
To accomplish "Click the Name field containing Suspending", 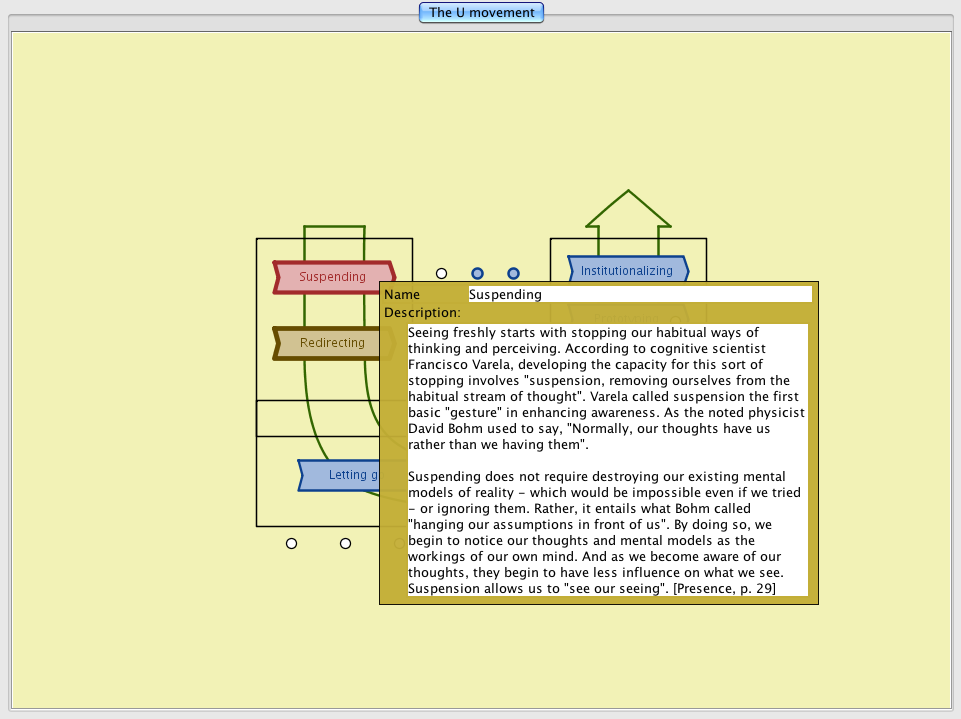I will [x=640, y=294].
